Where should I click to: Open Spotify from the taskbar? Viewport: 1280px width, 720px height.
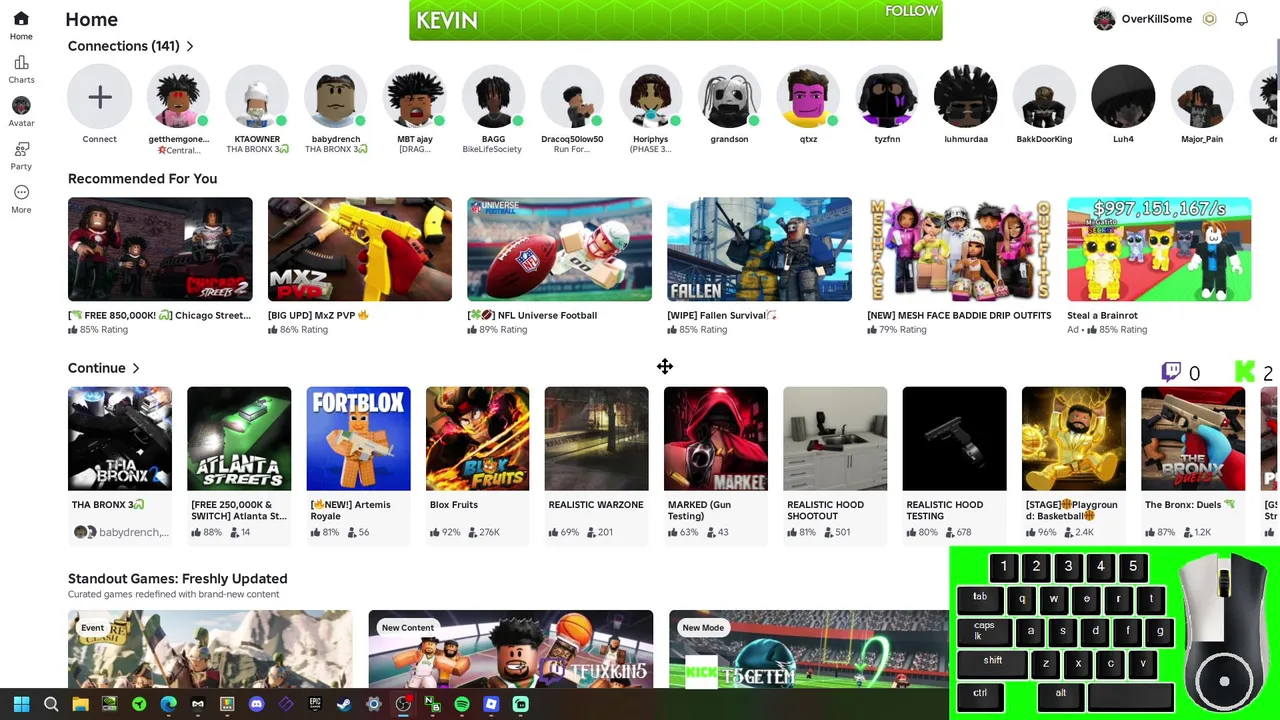coord(462,704)
